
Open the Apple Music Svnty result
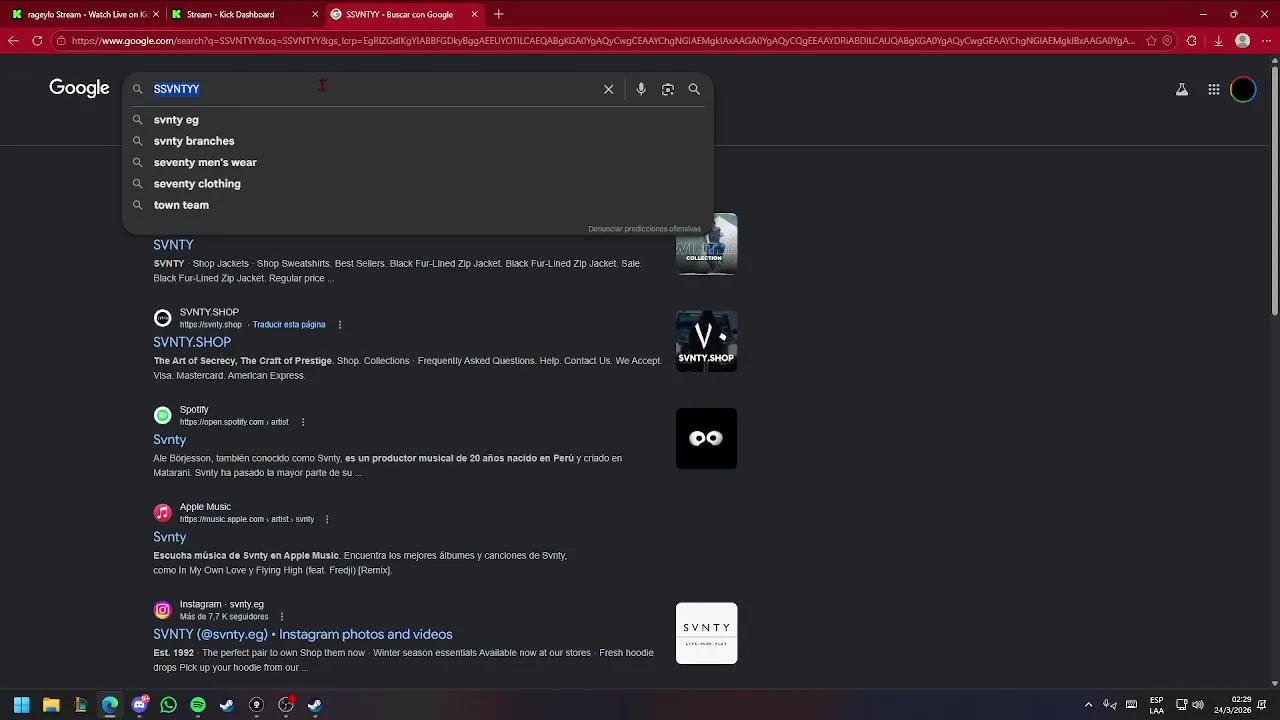169,537
